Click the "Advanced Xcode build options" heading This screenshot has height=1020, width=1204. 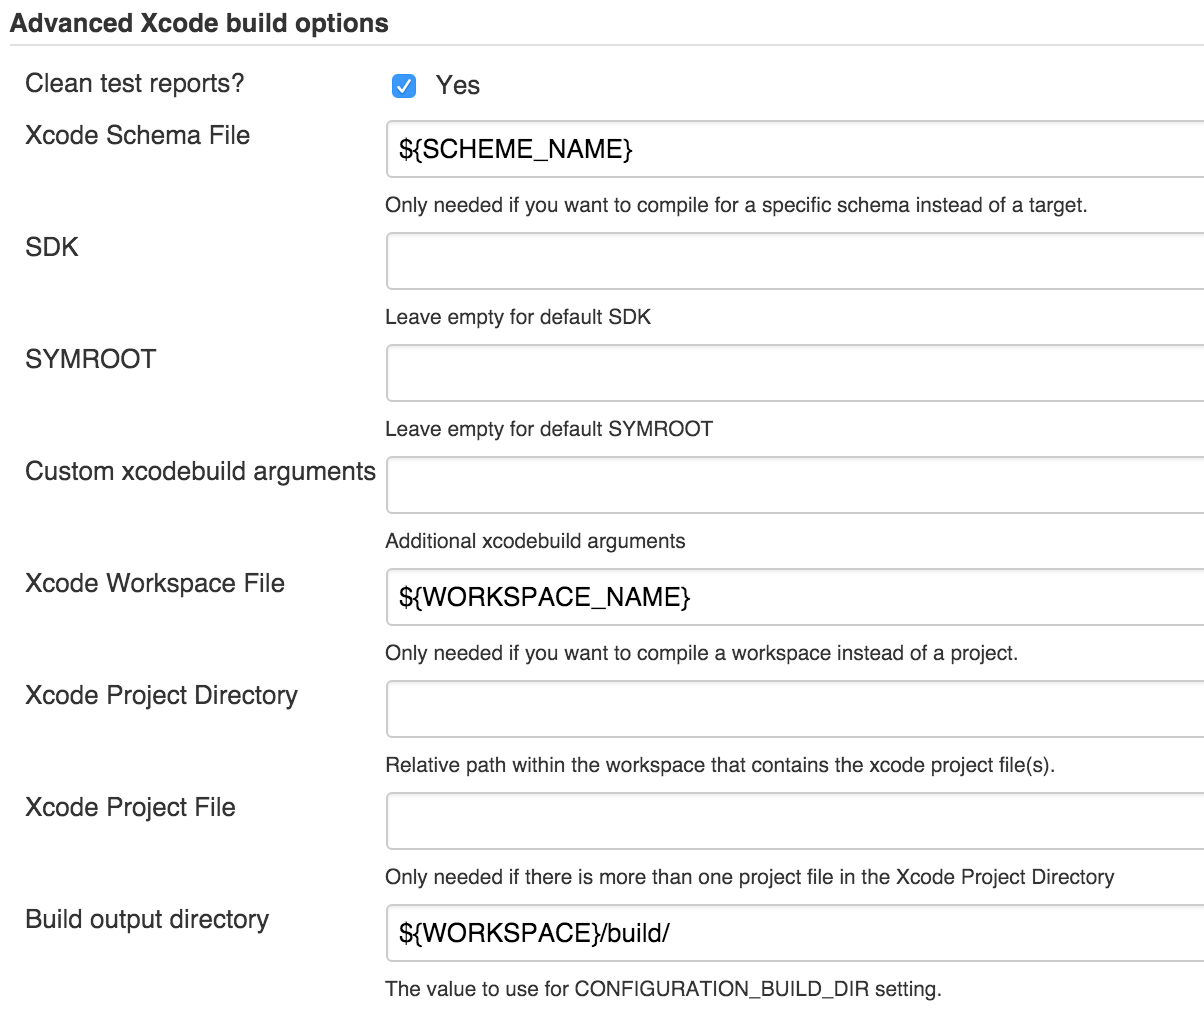[x=199, y=23]
